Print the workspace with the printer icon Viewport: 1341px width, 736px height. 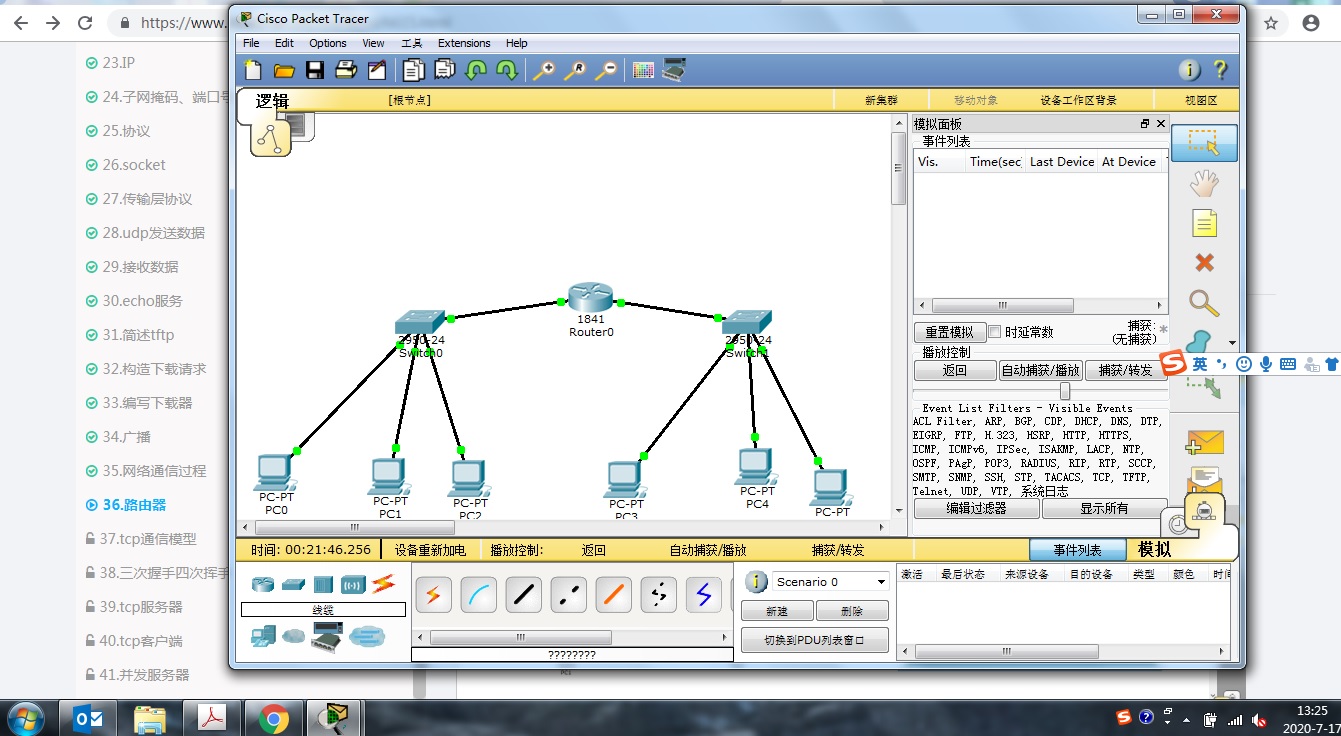[346, 70]
